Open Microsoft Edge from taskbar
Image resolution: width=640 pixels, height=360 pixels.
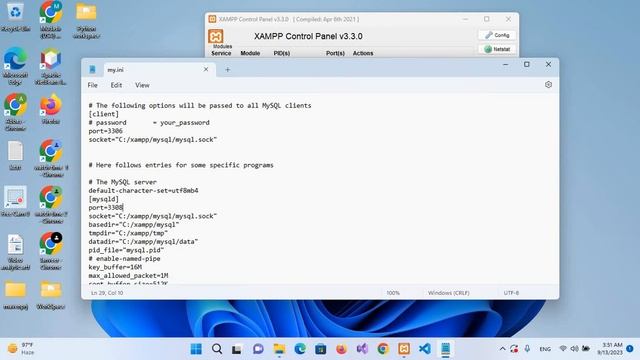[x=300, y=349]
